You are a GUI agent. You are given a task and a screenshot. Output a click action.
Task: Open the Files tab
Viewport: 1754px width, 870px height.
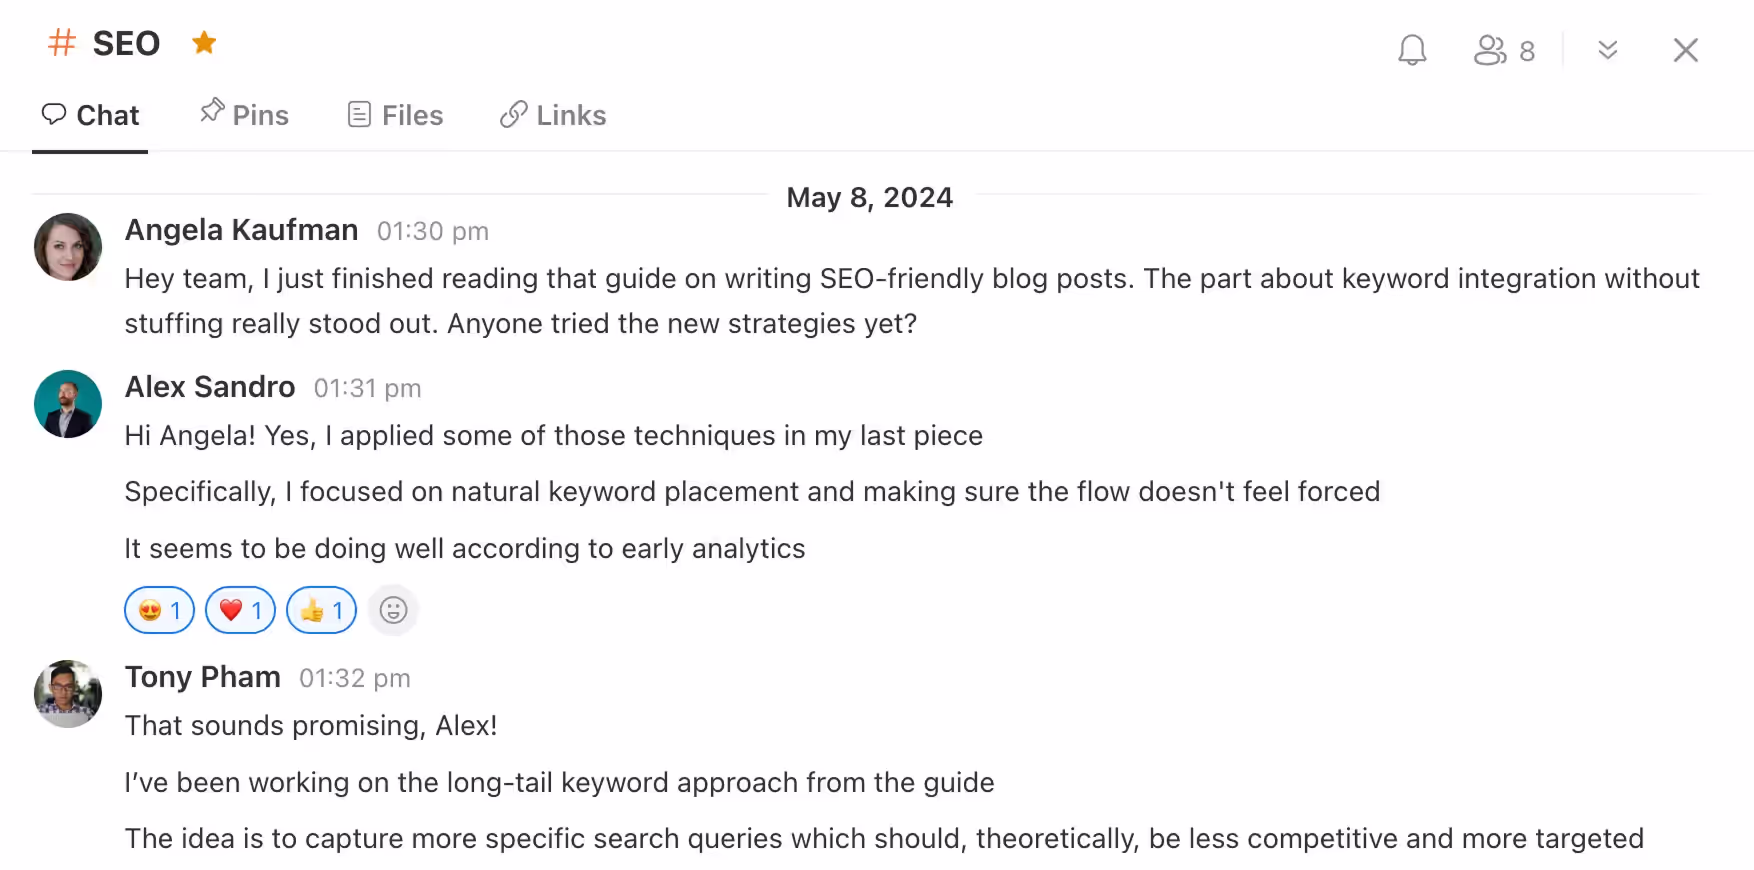pos(395,116)
